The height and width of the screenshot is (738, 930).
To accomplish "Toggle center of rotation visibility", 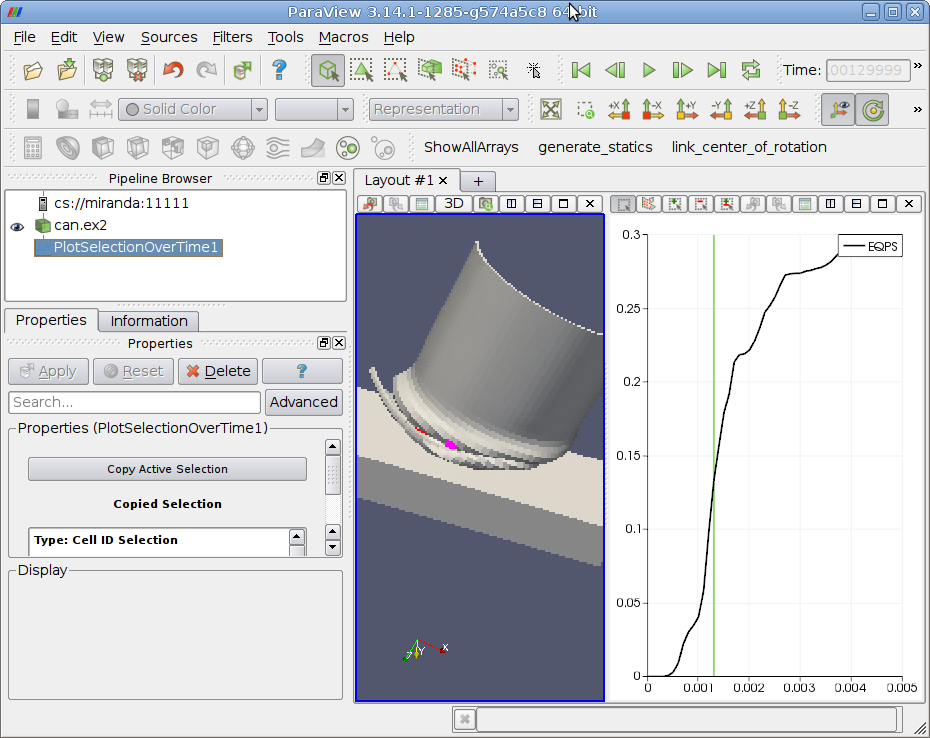I will 872,109.
